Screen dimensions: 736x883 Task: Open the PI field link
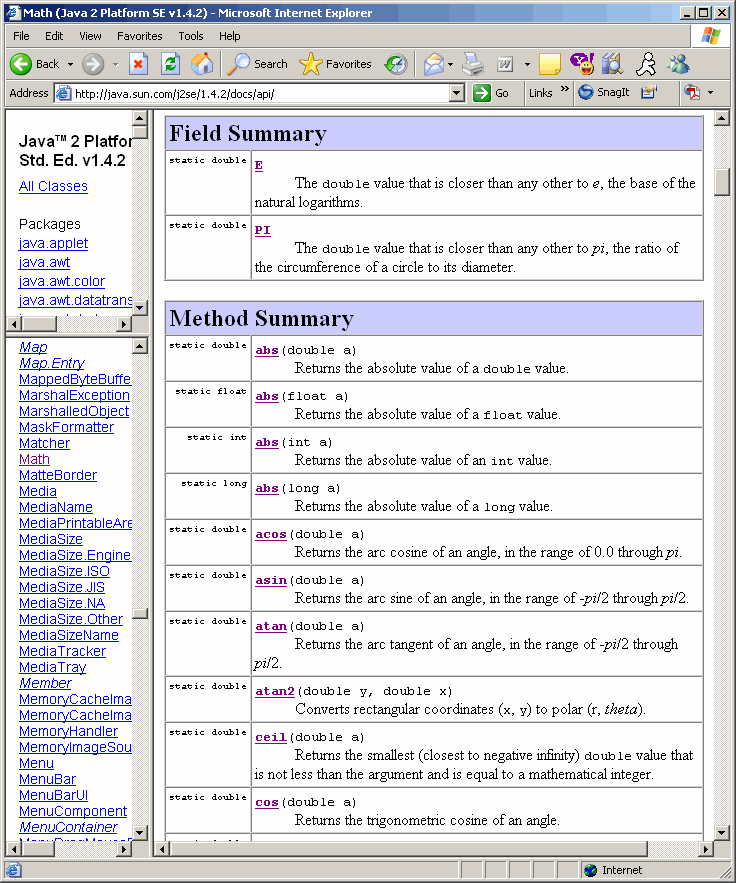pos(262,230)
